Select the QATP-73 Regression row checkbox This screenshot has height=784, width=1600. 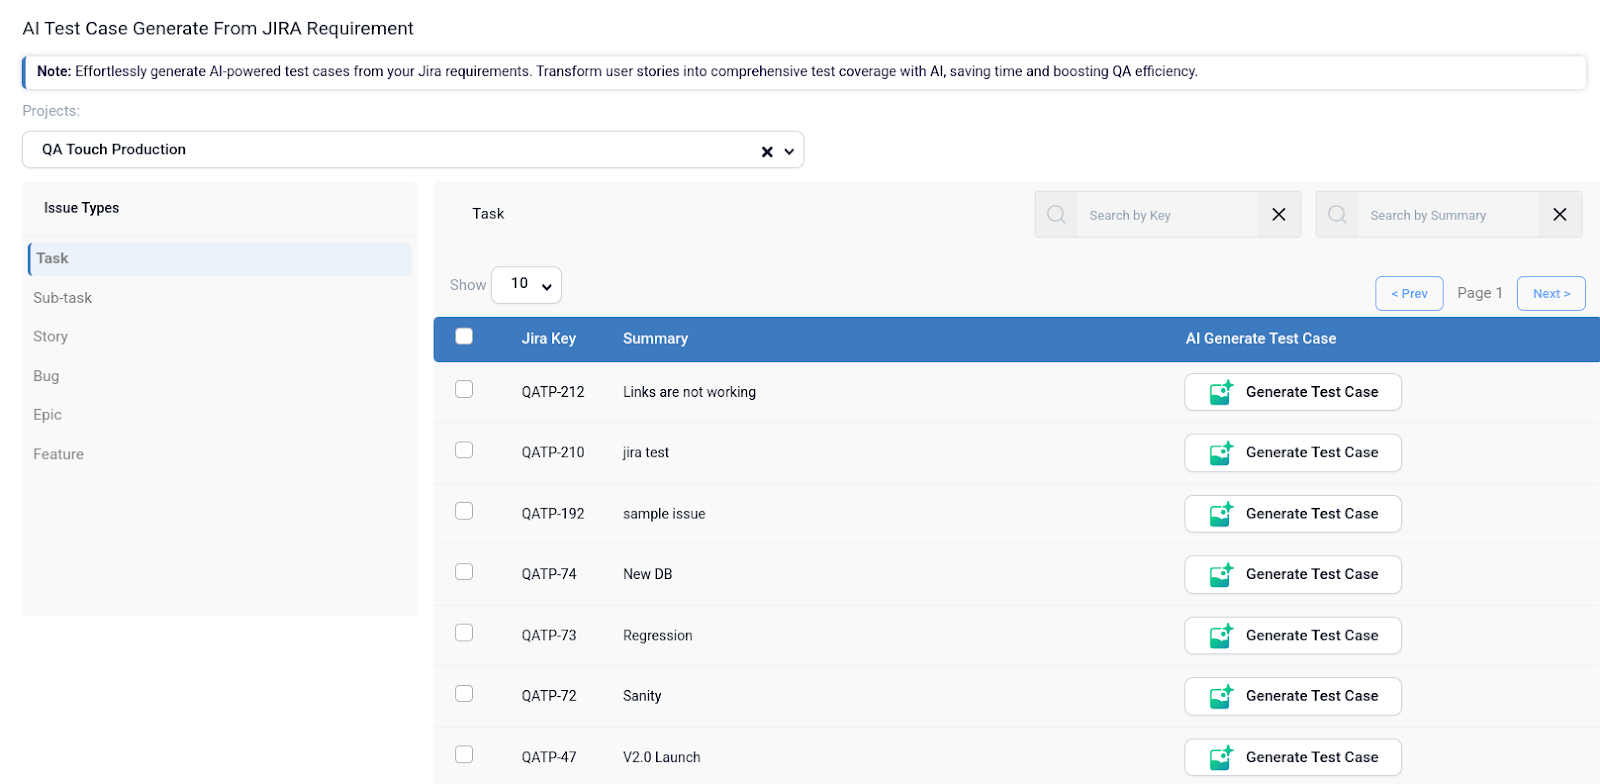(x=464, y=633)
